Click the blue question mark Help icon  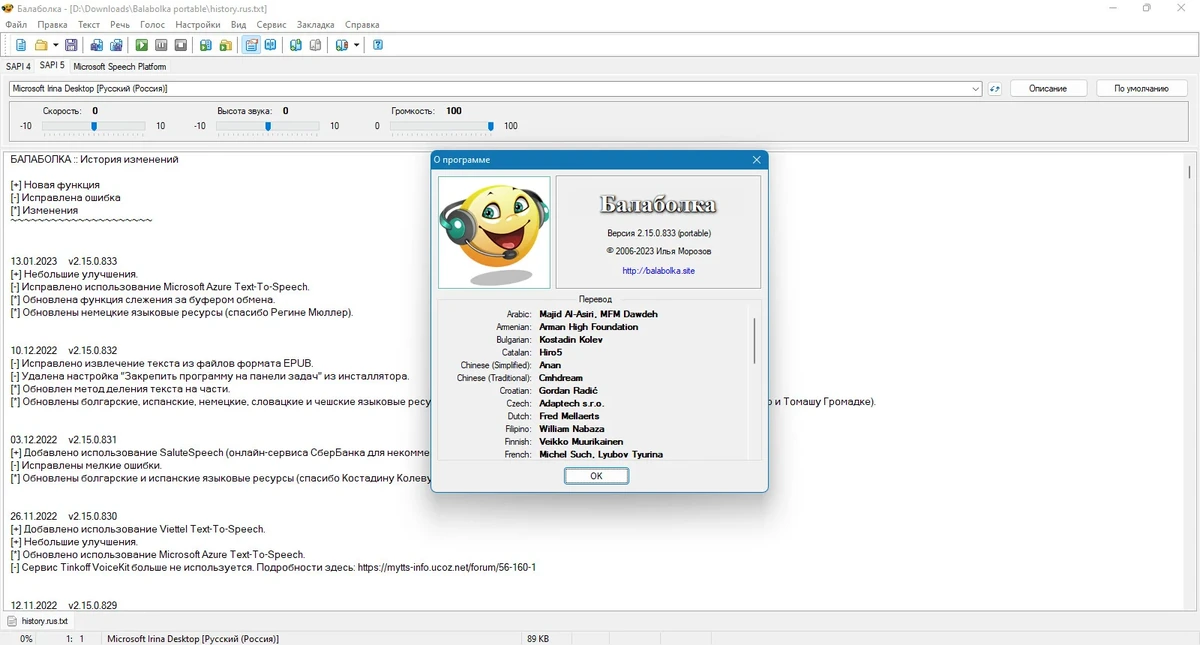(x=378, y=45)
